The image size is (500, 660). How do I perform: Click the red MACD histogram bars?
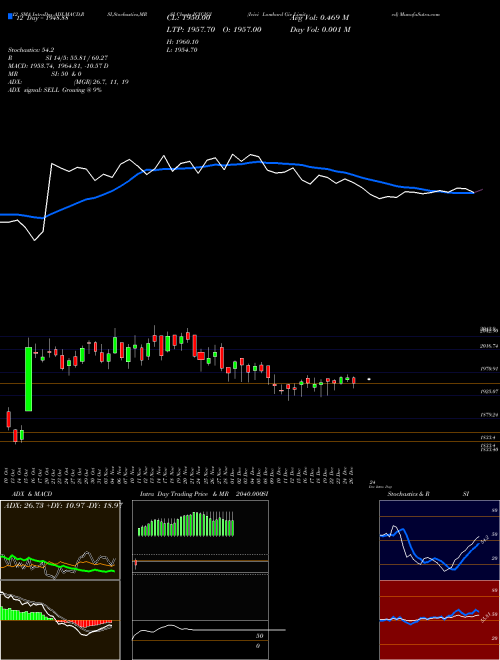click(84, 623)
